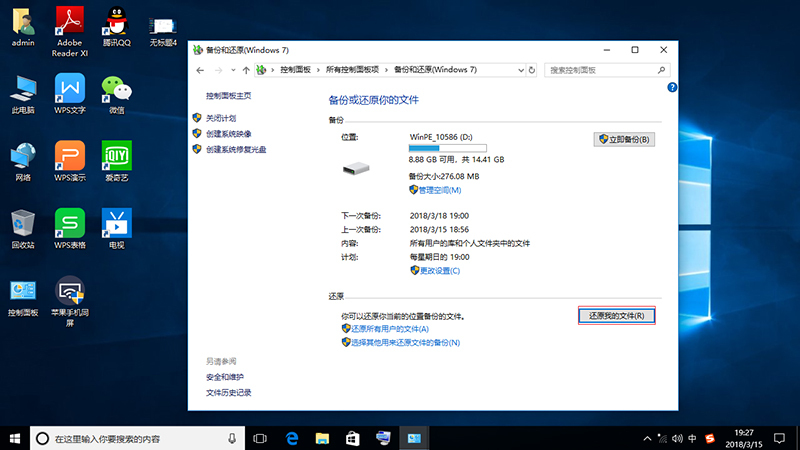Image resolution: width=800 pixels, height=450 pixels.
Task: Open 此电脑 desktop icon
Action: point(23,95)
